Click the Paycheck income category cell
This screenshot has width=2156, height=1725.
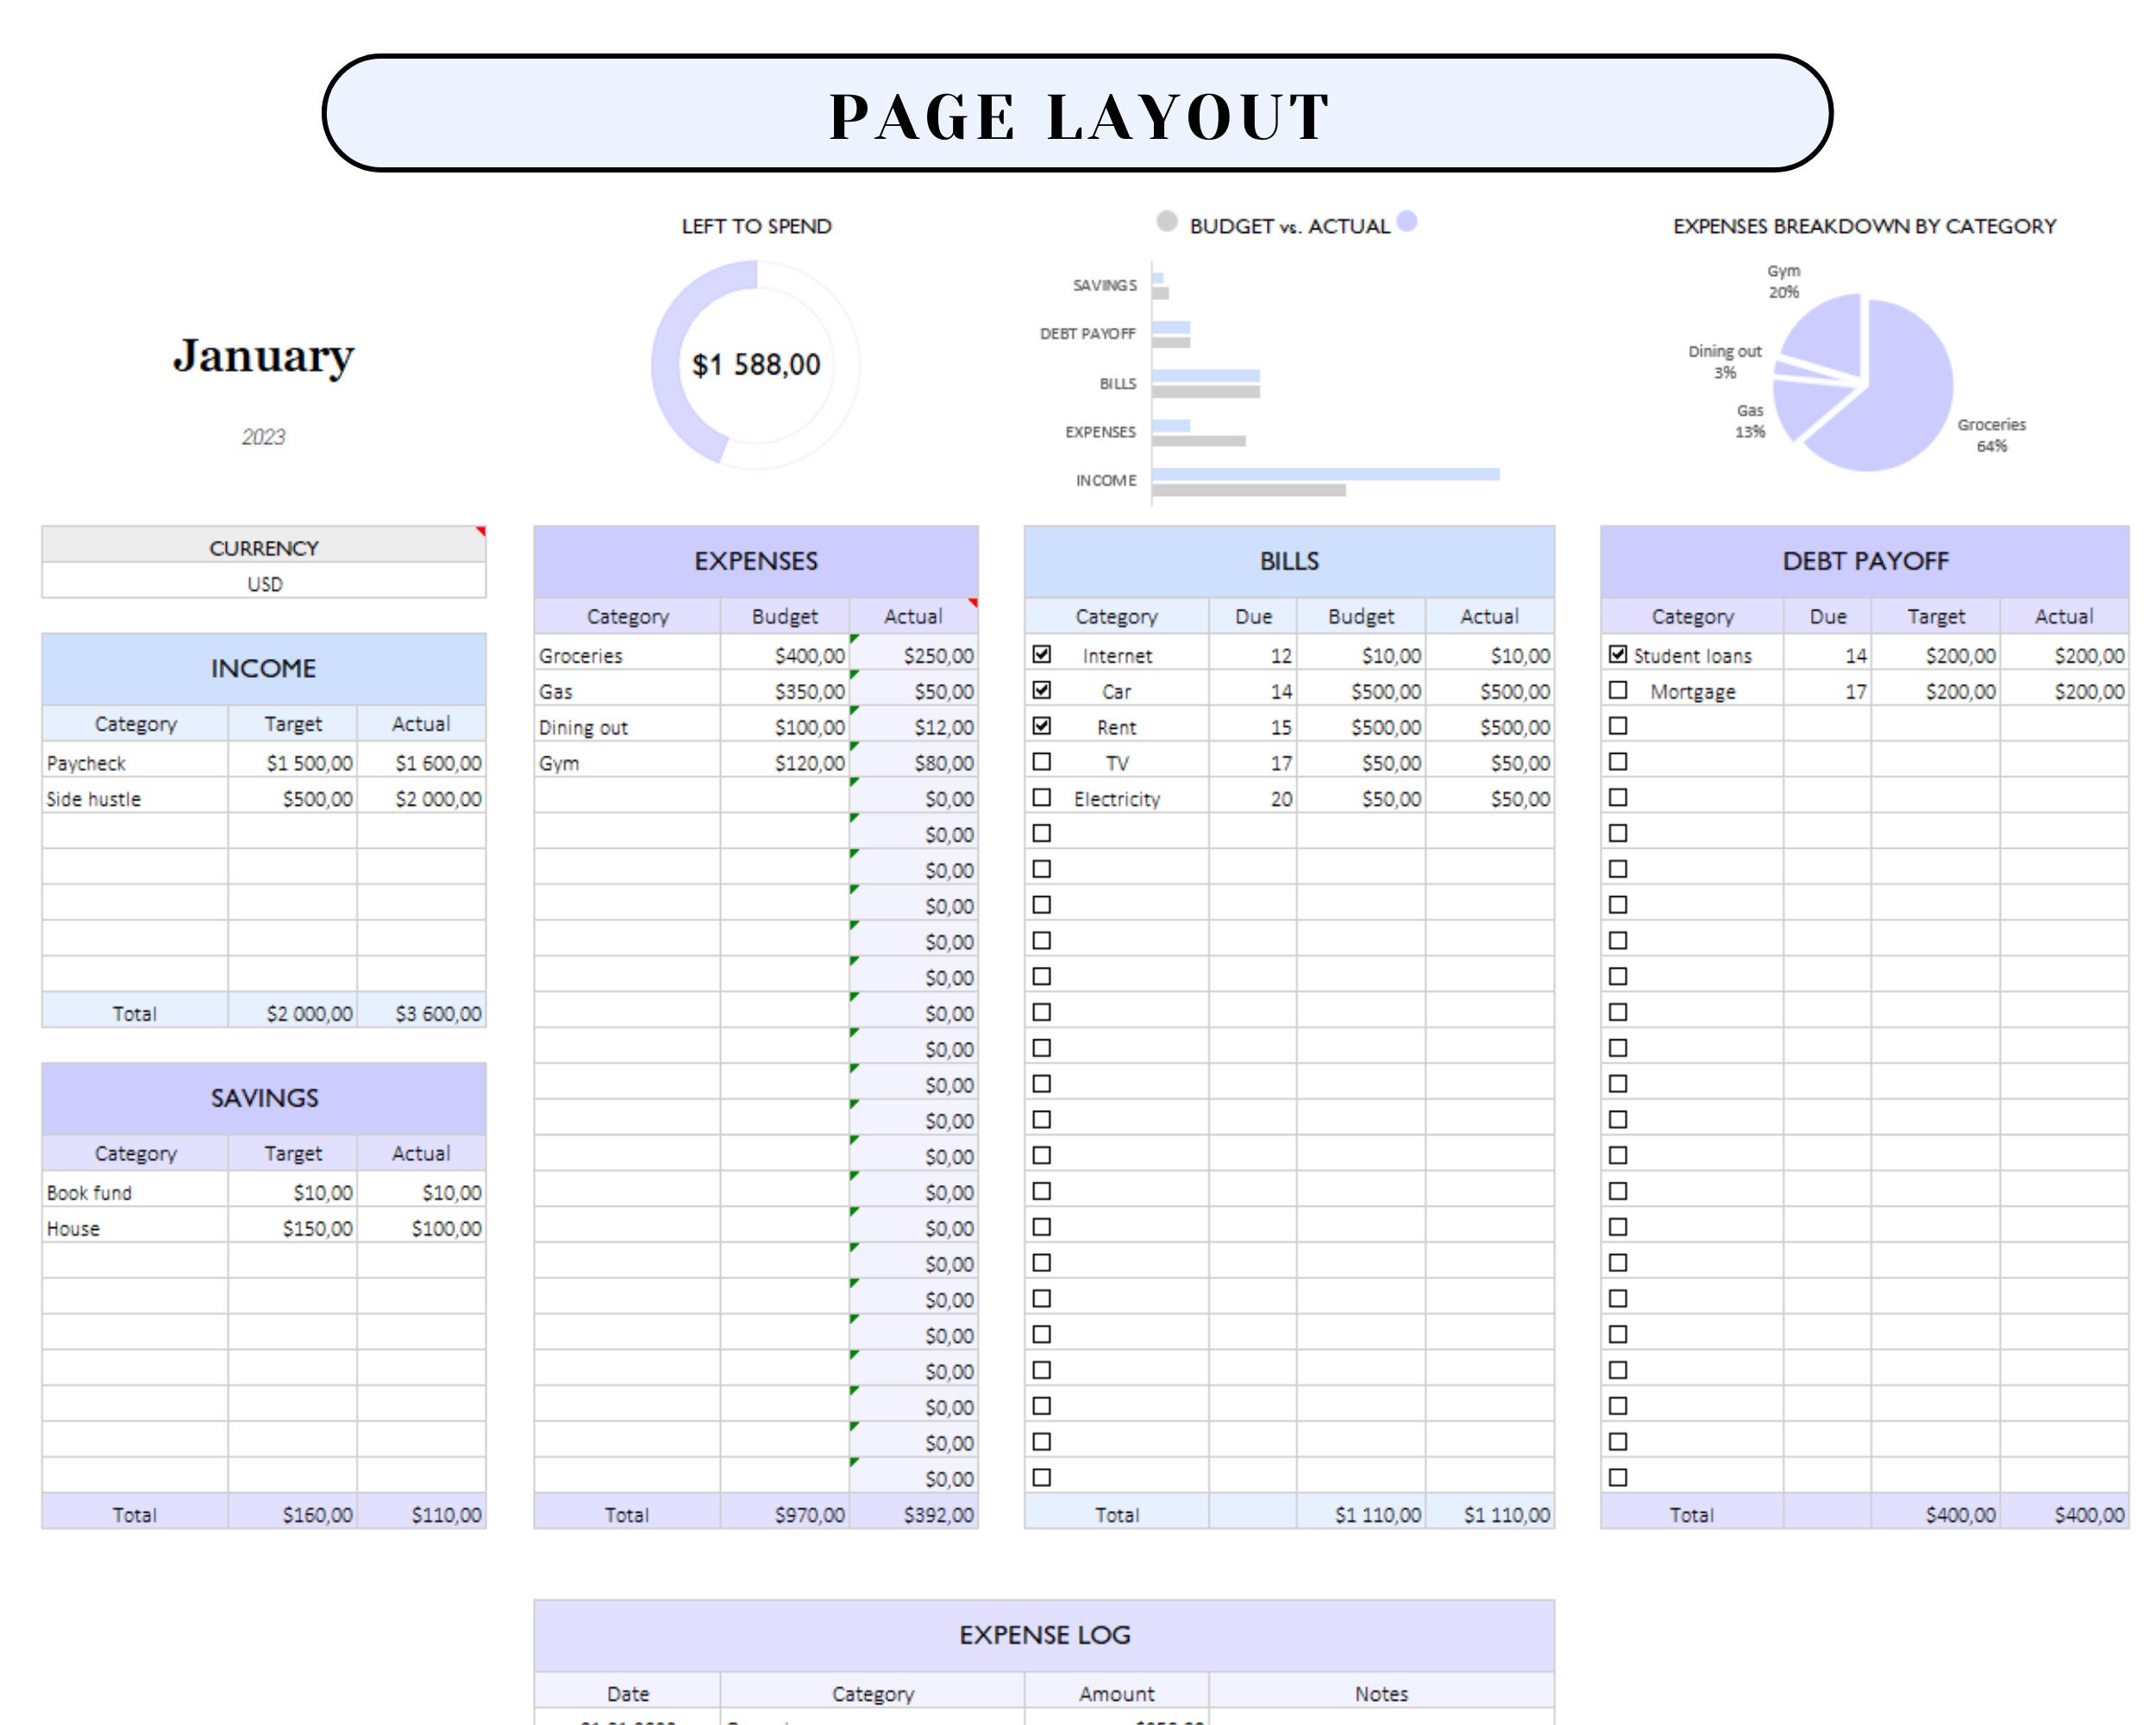click(135, 762)
